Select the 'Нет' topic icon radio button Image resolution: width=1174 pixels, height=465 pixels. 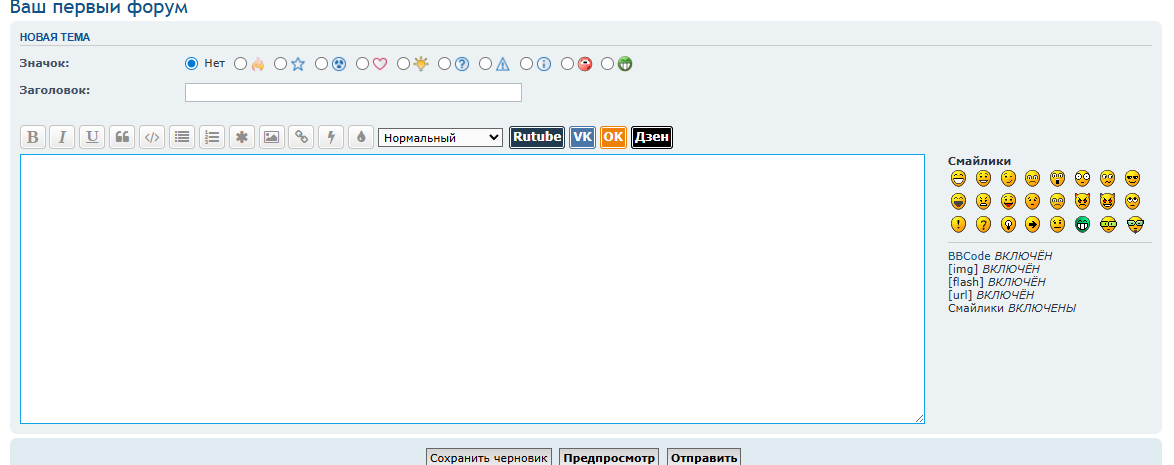[191, 64]
